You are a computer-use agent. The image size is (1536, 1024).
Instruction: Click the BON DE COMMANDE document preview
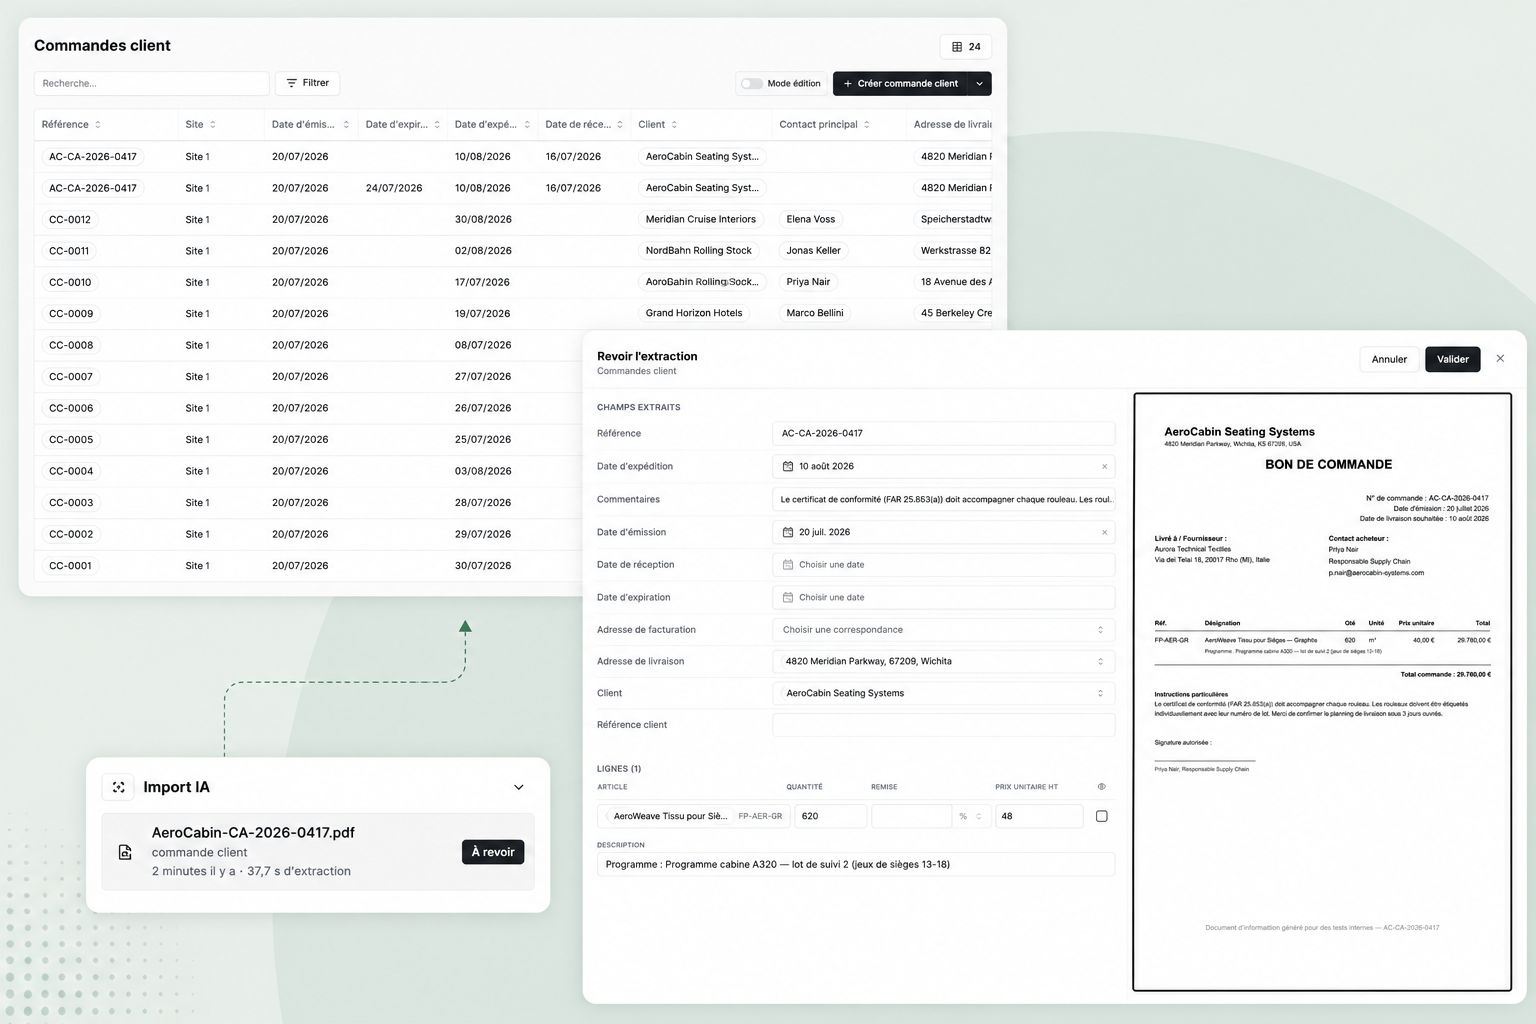1322,692
